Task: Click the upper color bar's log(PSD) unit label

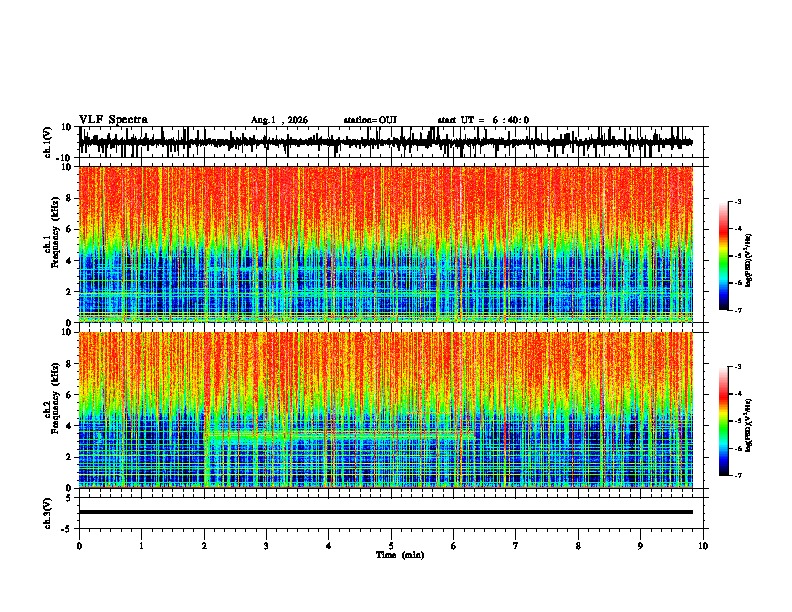Action: pos(748,261)
